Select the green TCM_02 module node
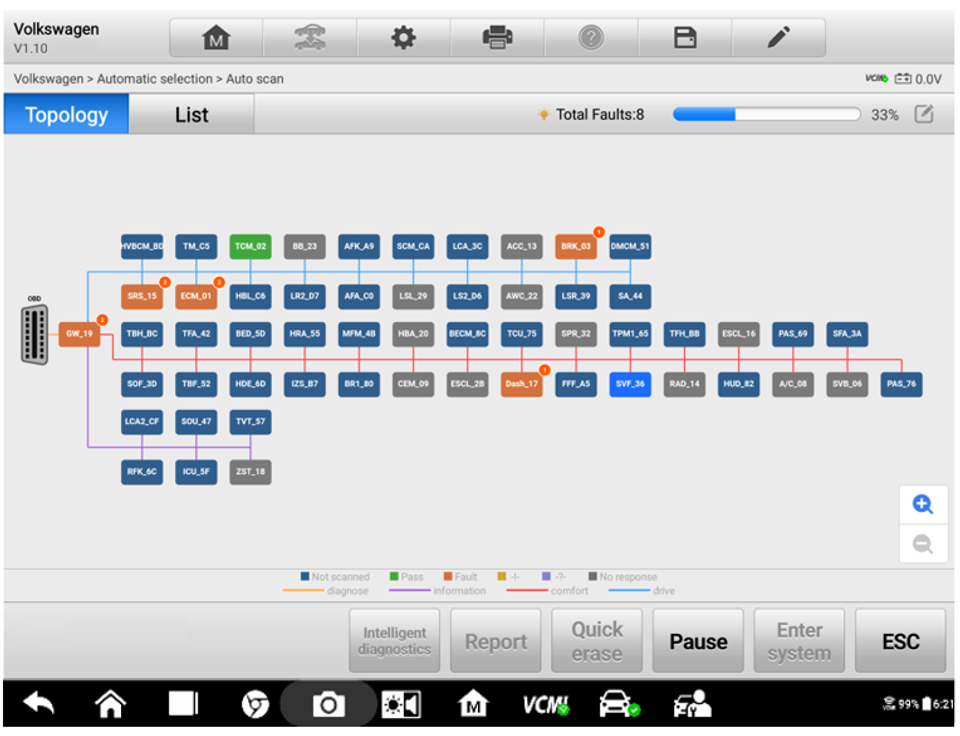The image size is (960, 736). click(x=250, y=246)
